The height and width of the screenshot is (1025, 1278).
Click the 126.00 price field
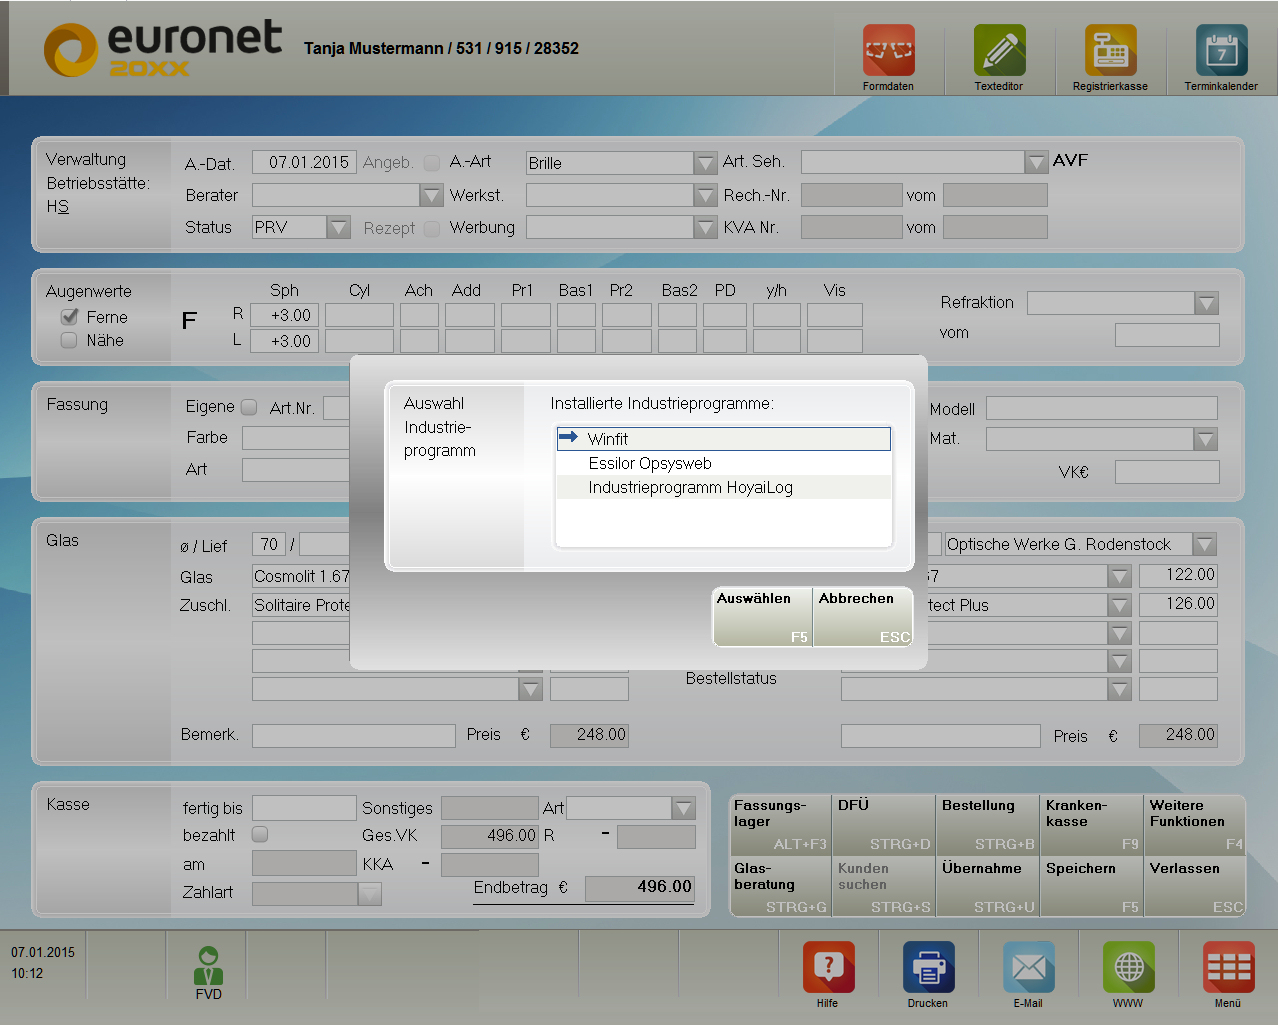point(1178,604)
